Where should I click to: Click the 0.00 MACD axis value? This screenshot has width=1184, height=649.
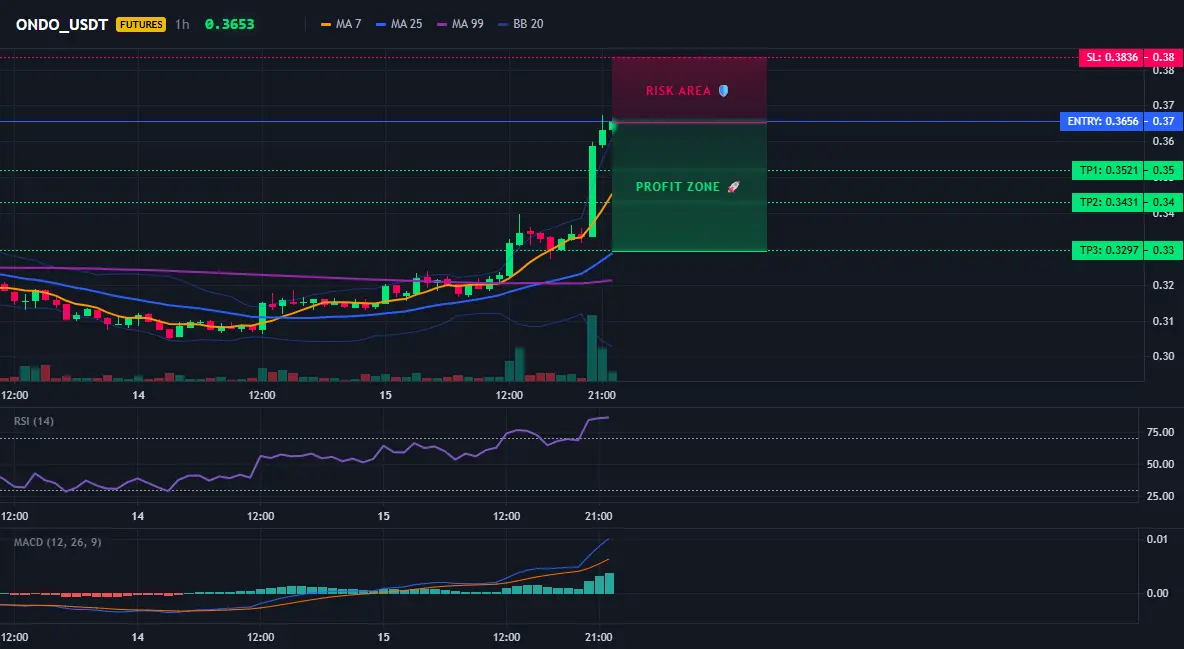click(x=1158, y=593)
